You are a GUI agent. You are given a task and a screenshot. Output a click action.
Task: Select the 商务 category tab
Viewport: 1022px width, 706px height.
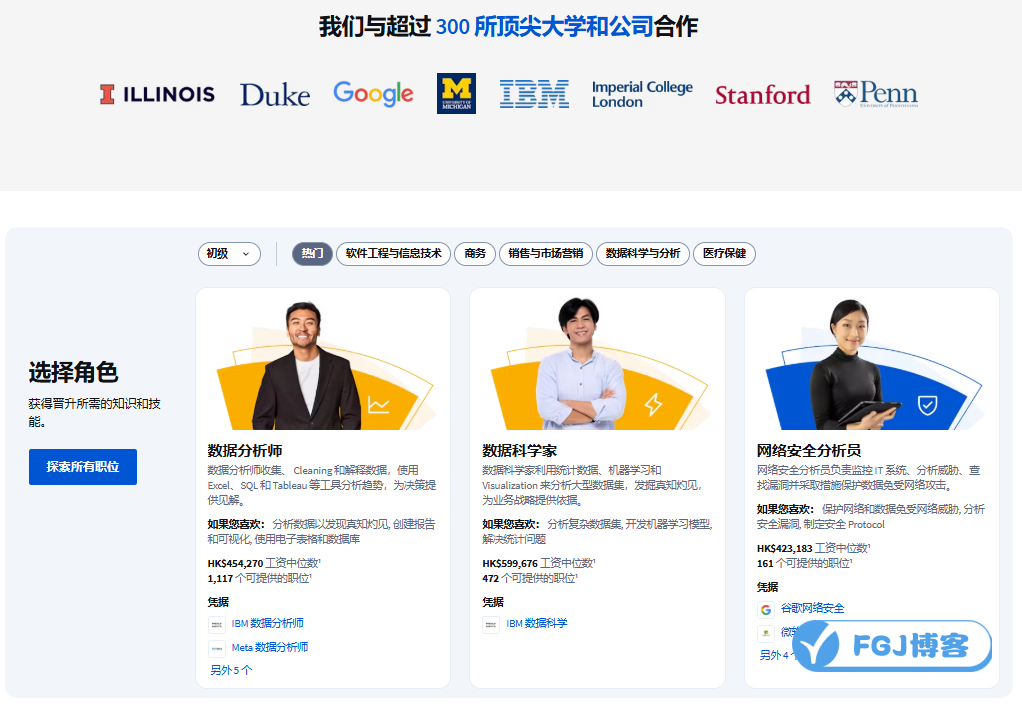(x=475, y=254)
